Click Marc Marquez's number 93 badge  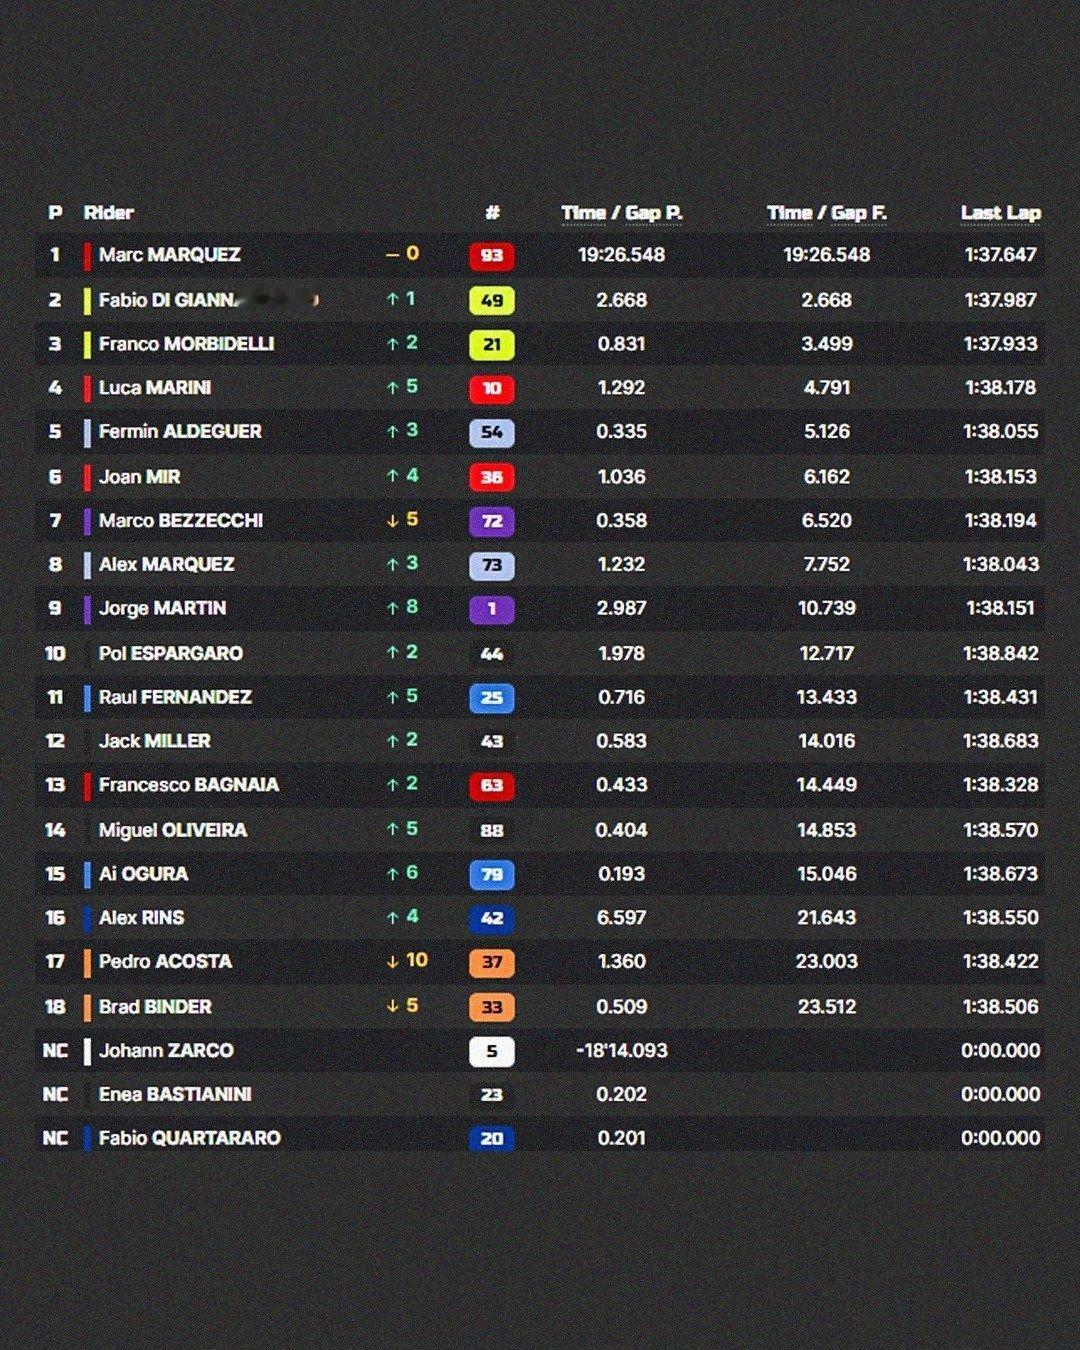coord(491,256)
